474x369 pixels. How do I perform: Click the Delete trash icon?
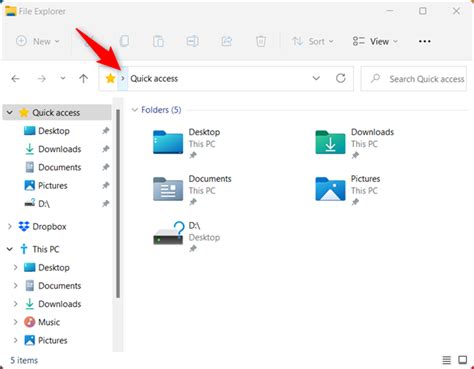click(261, 41)
